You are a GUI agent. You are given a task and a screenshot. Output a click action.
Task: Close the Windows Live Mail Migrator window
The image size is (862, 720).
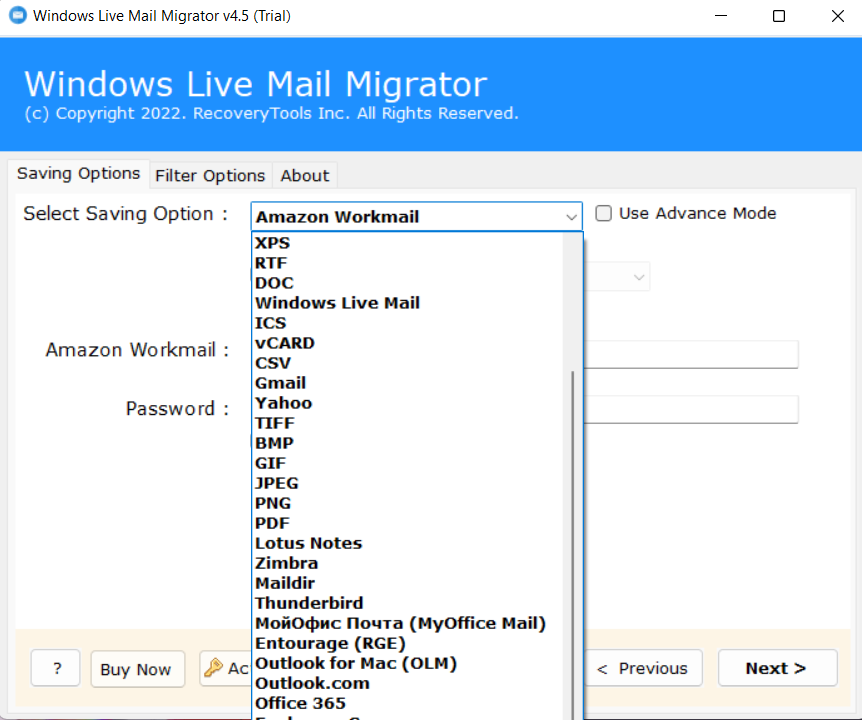coord(837,16)
